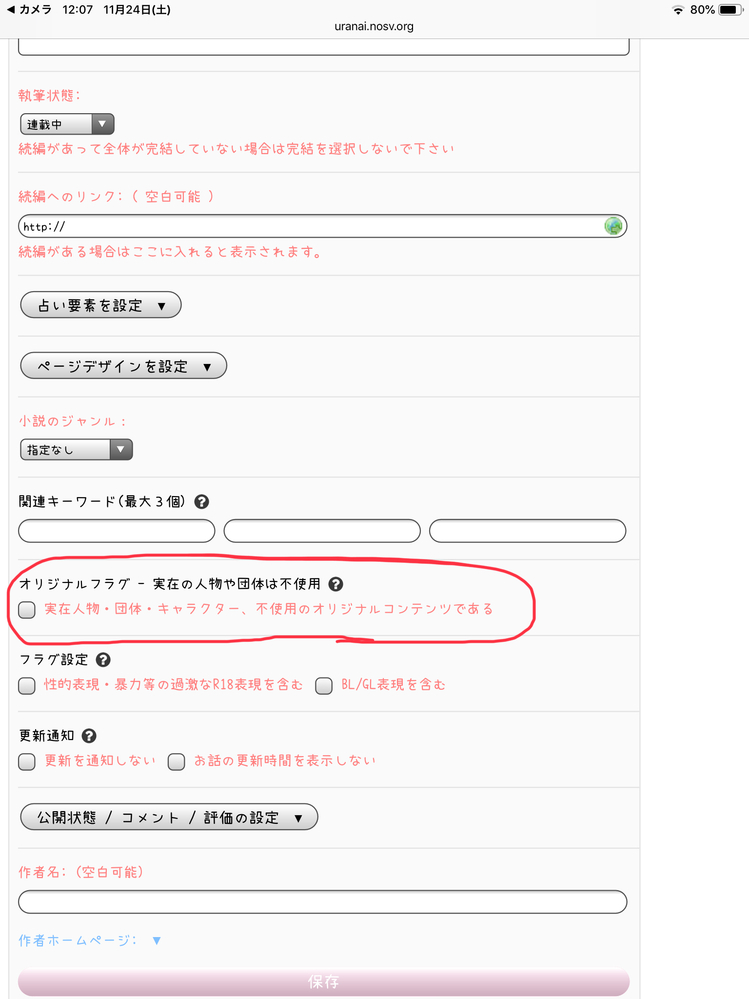749x999 pixels.
Task: Click green globe icon in link field
Action: pos(613,226)
